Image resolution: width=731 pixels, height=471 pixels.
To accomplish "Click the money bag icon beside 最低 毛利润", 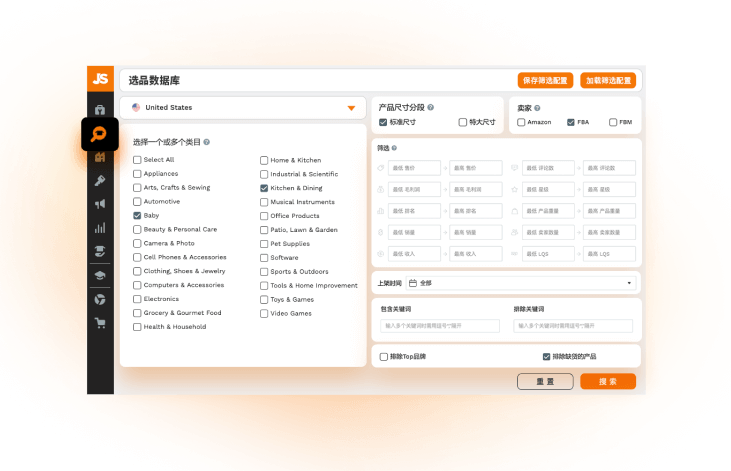I will tap(381, 189).
